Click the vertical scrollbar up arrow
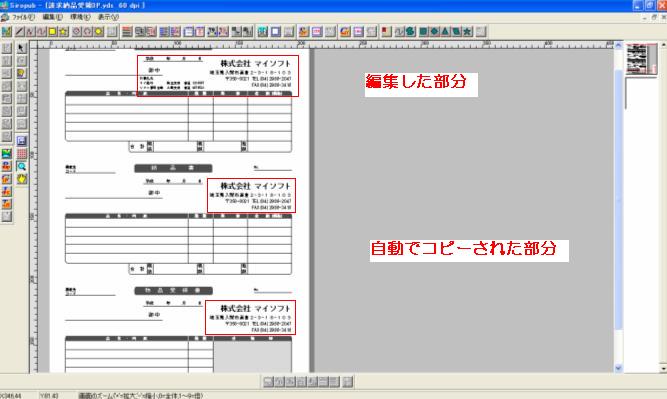 [618, 45]
